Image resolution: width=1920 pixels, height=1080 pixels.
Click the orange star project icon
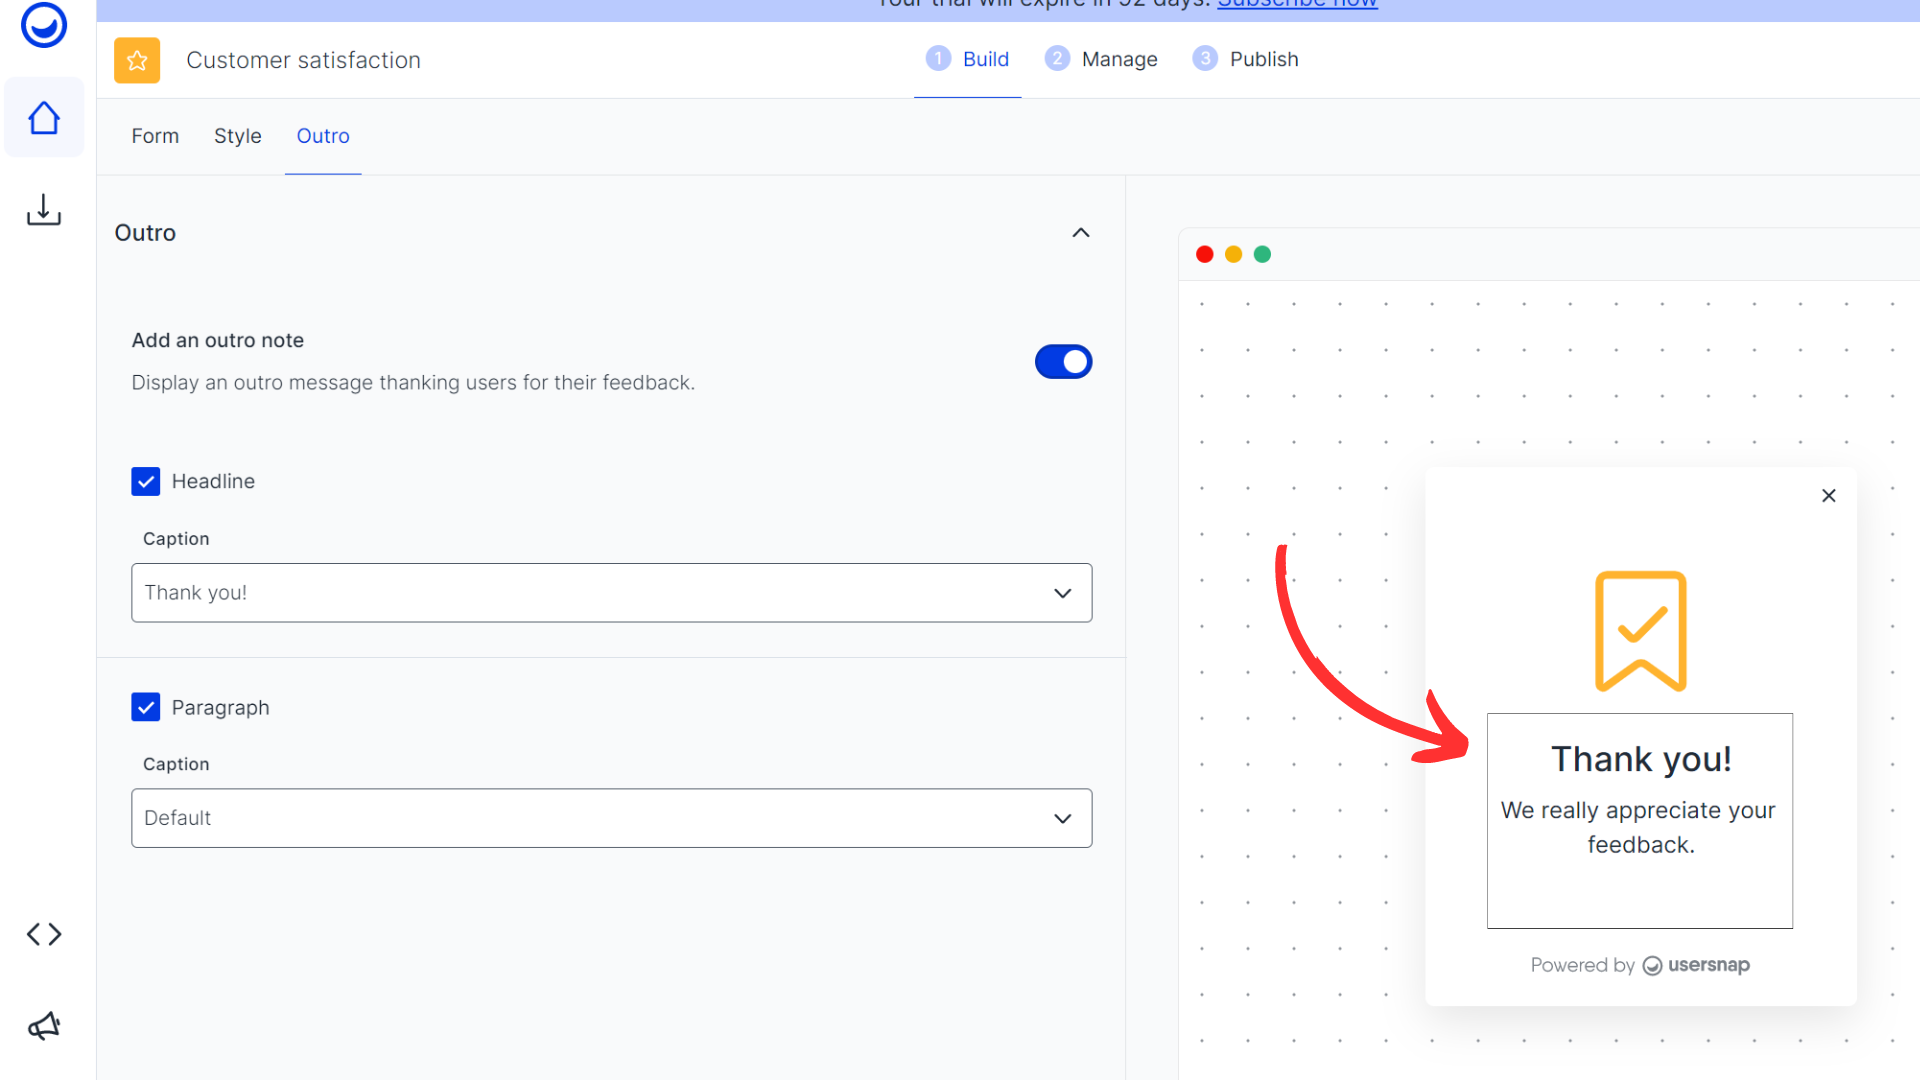click(x=137, y=60)
